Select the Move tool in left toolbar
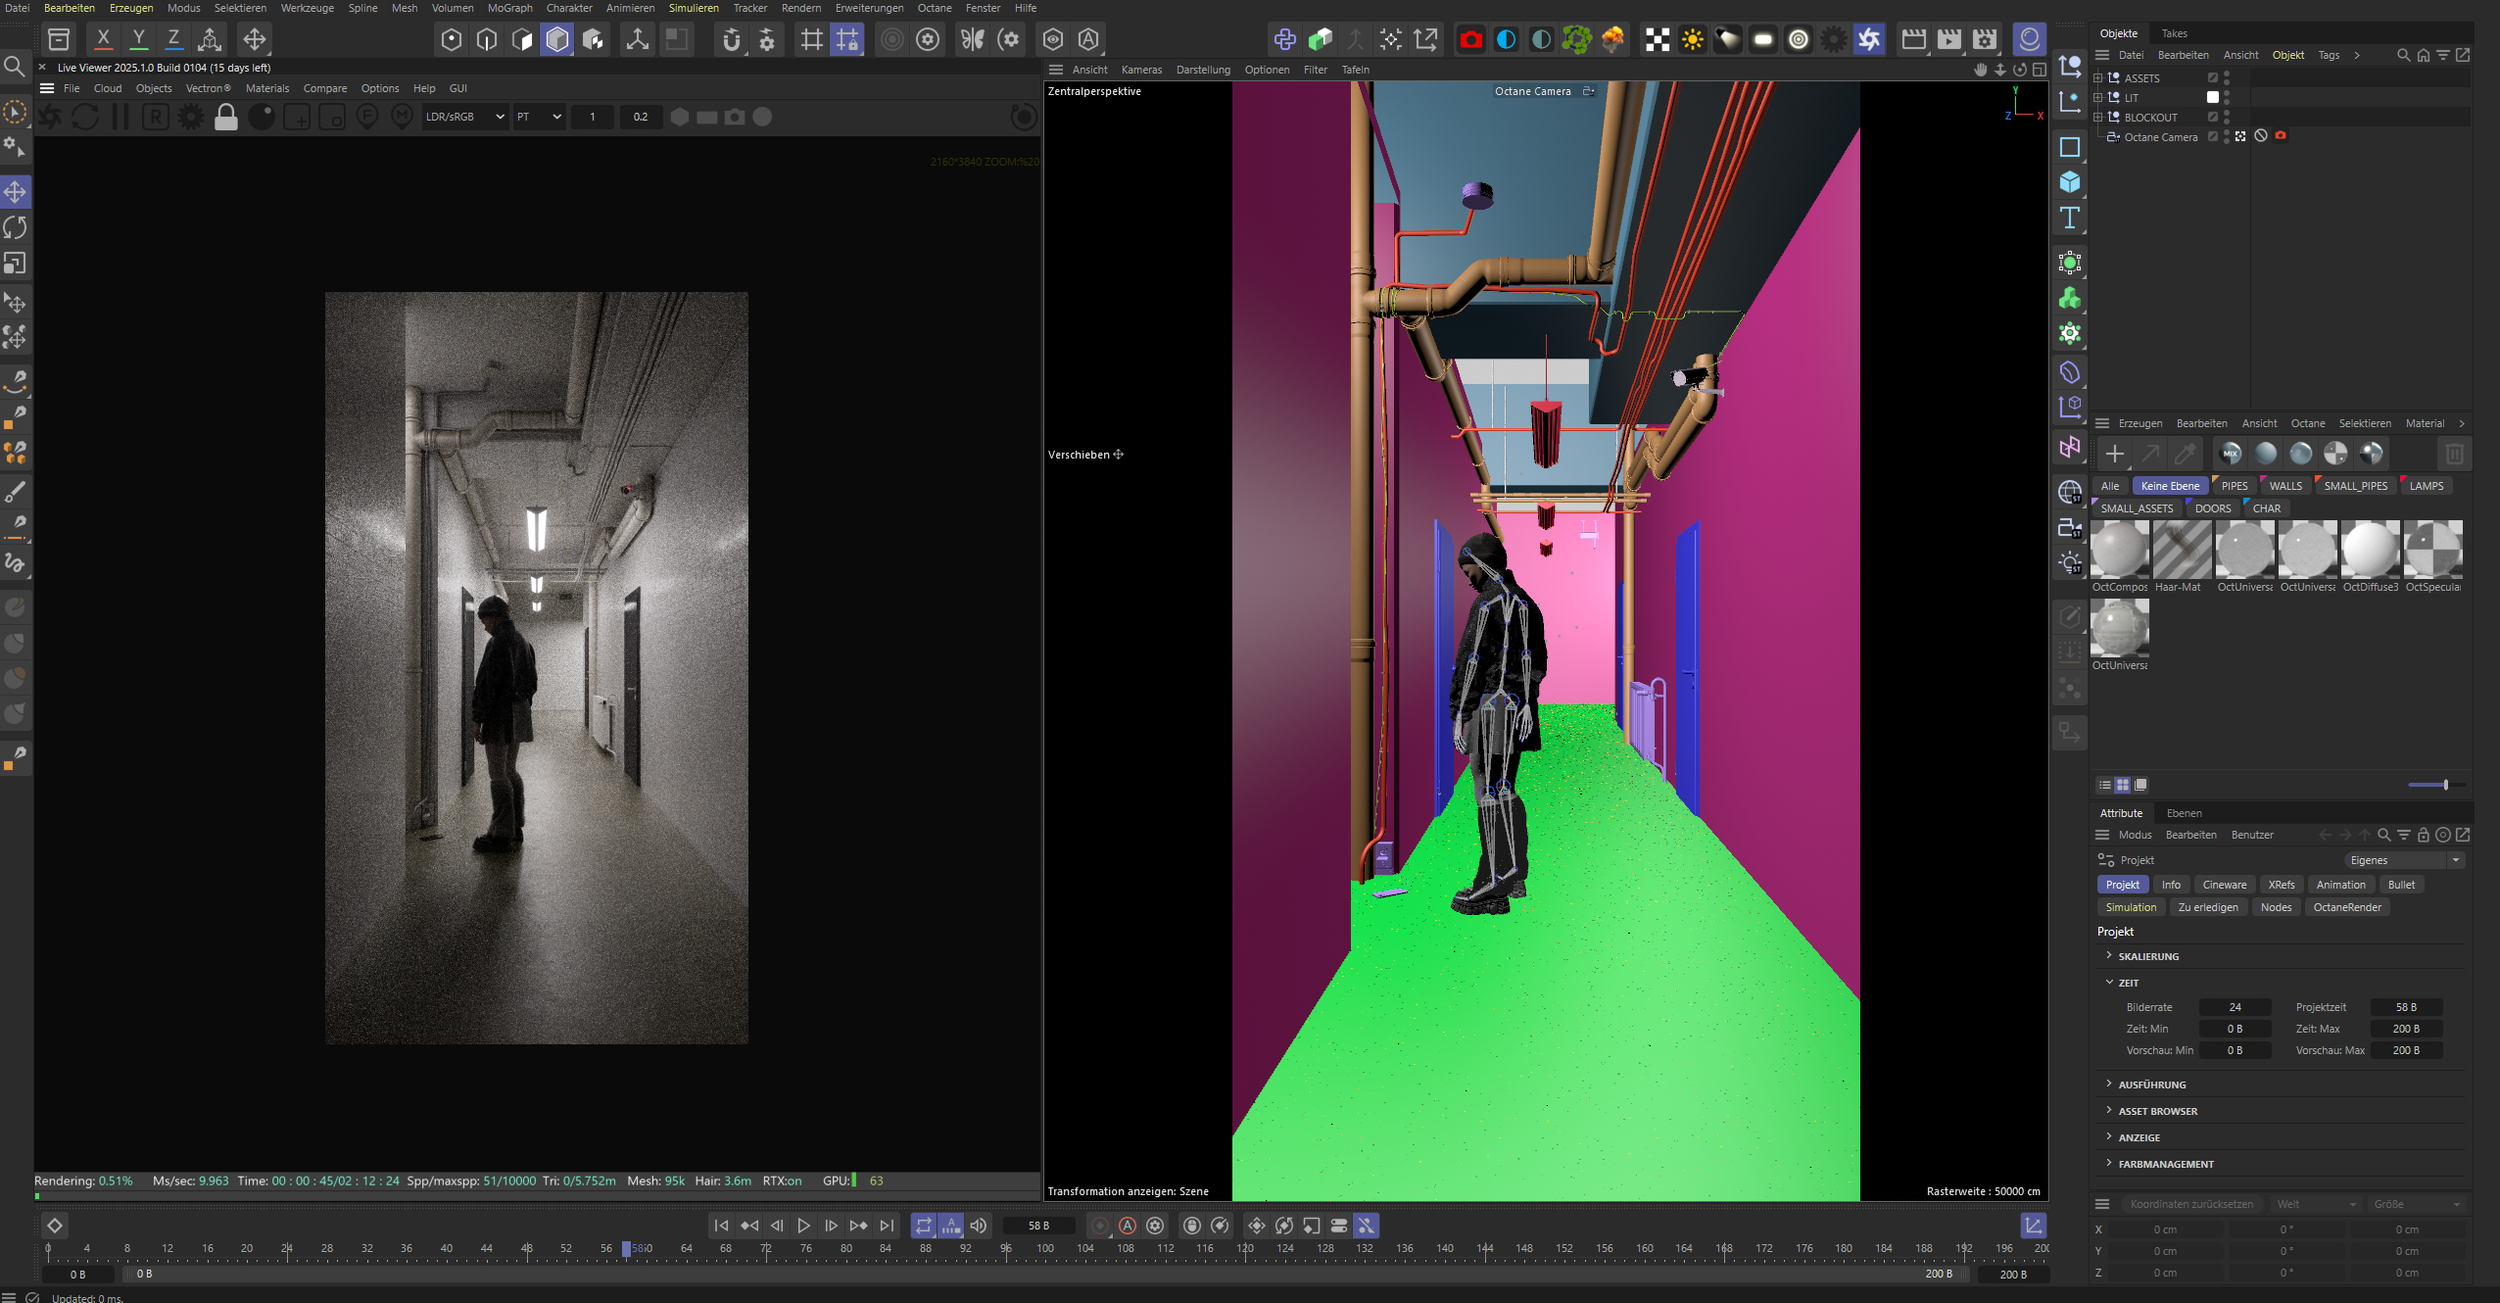 (x=15, y=192)
